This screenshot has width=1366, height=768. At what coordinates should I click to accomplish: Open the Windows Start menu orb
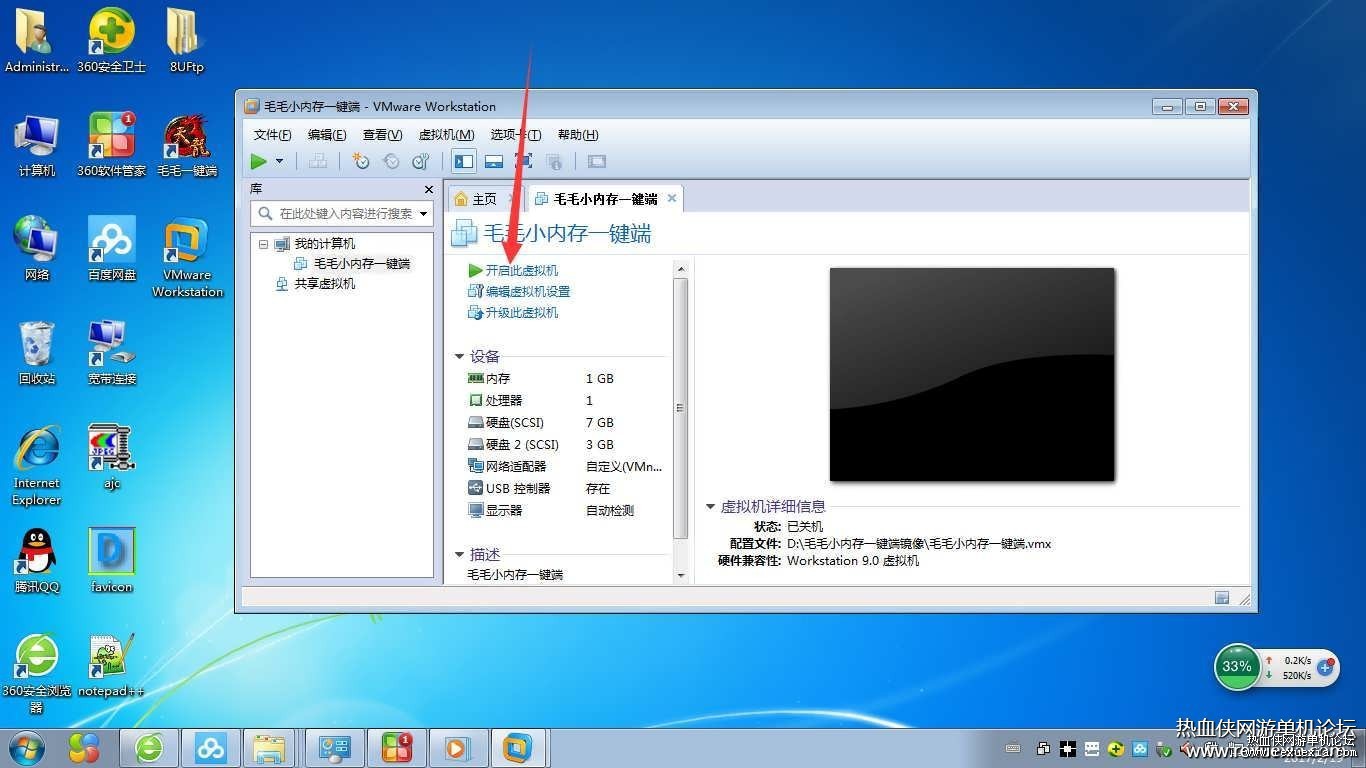[x=26, y=747]
